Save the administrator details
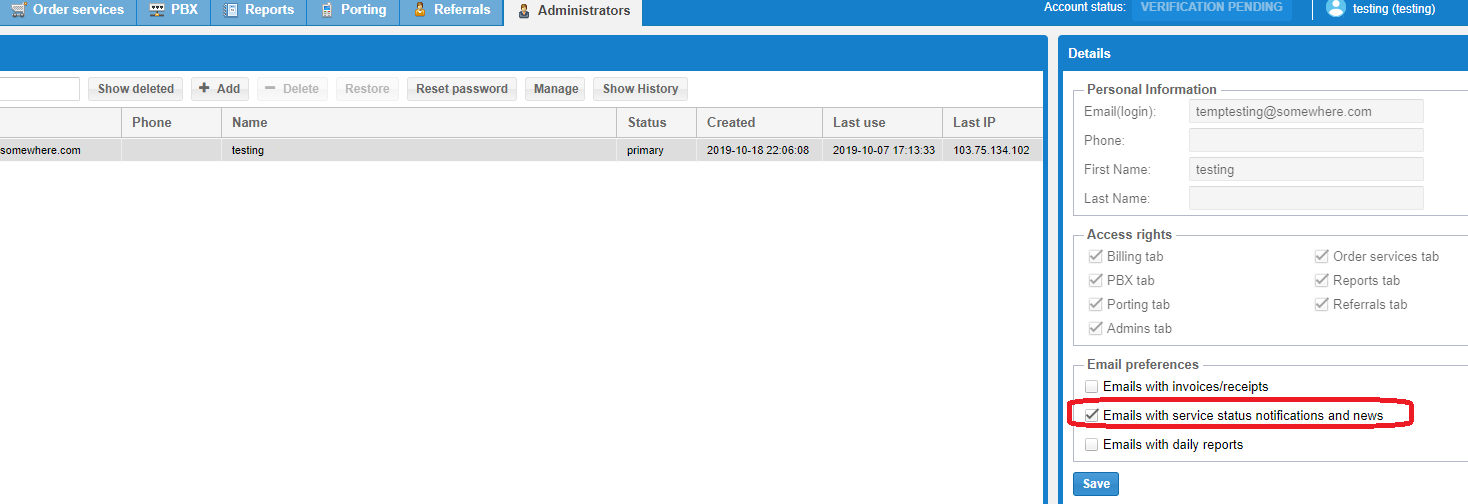Image resolution: width=1468 pixels, height=504 pixels. coord(1096,484)
